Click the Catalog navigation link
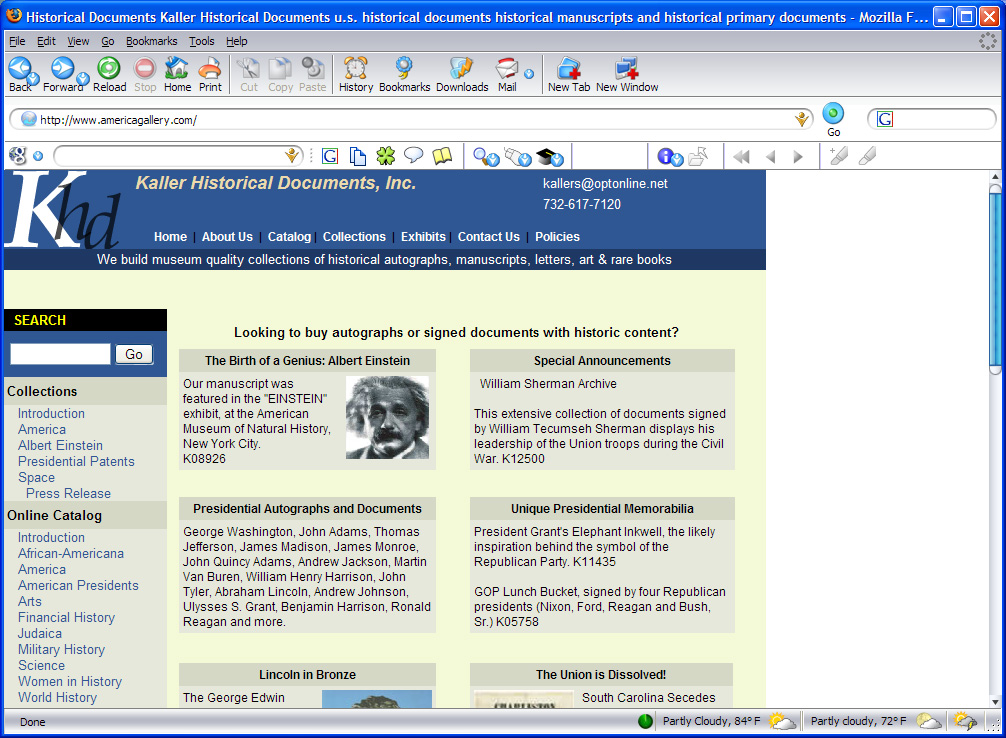Viewport: 1006px width, 738px height. click(289, 237)
